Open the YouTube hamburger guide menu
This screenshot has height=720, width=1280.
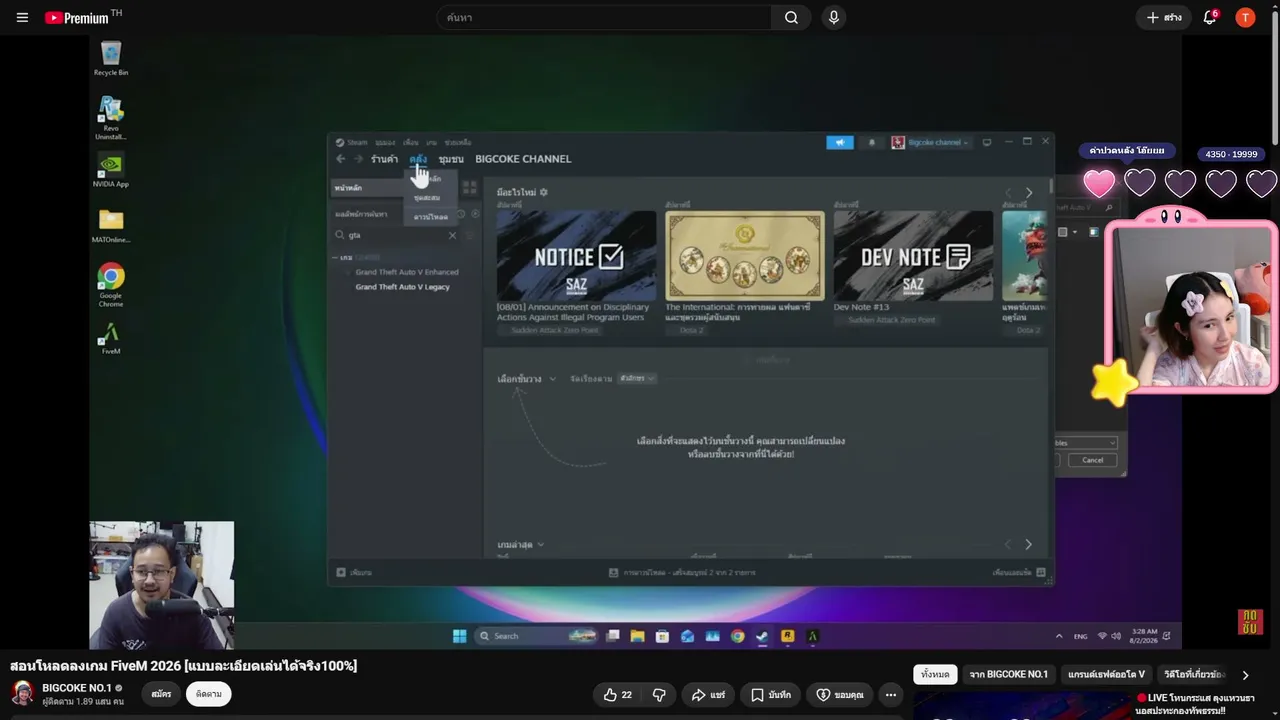click(22, 17)
